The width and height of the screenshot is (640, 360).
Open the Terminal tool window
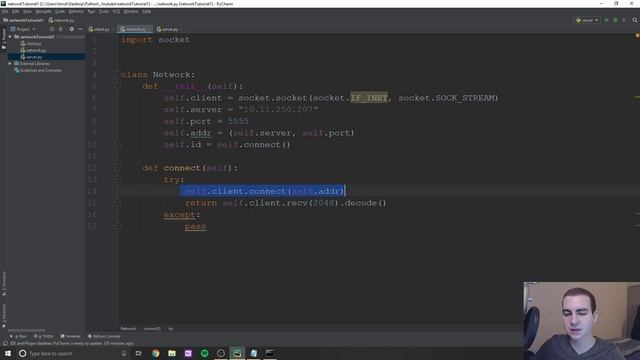point(70,336)
